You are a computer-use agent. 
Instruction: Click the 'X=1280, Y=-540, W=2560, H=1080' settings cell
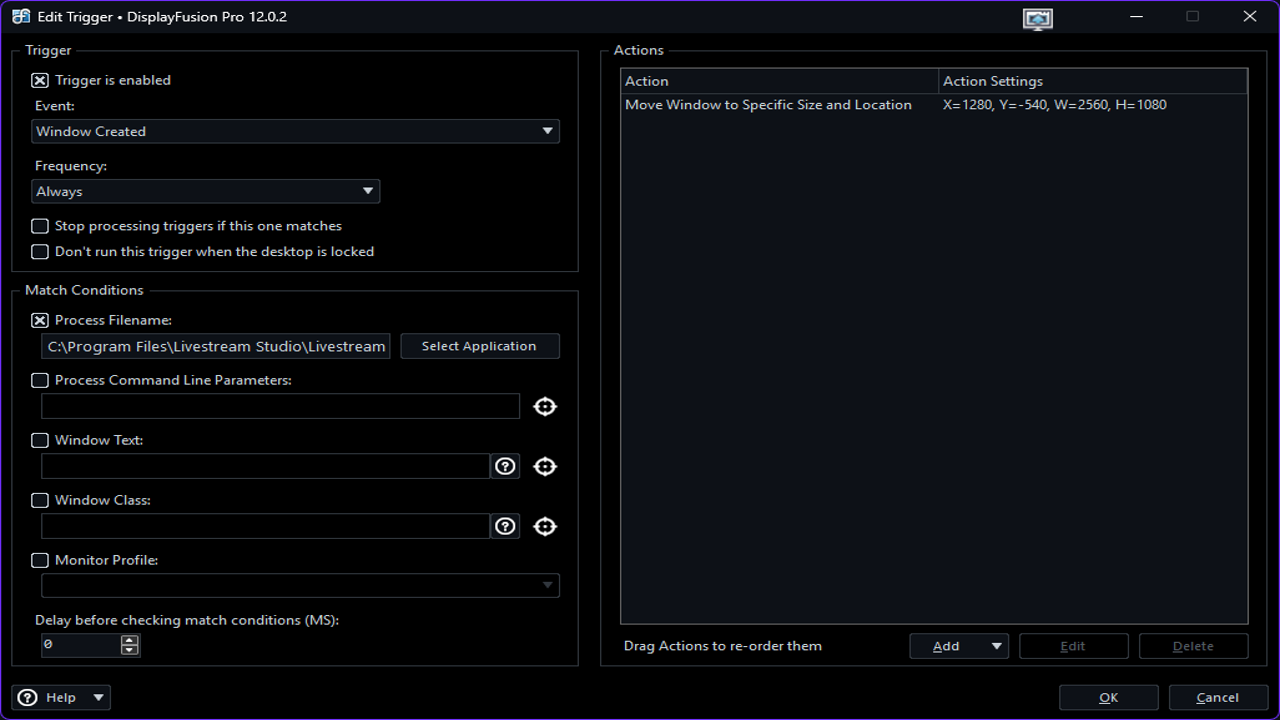(1055, 105)
